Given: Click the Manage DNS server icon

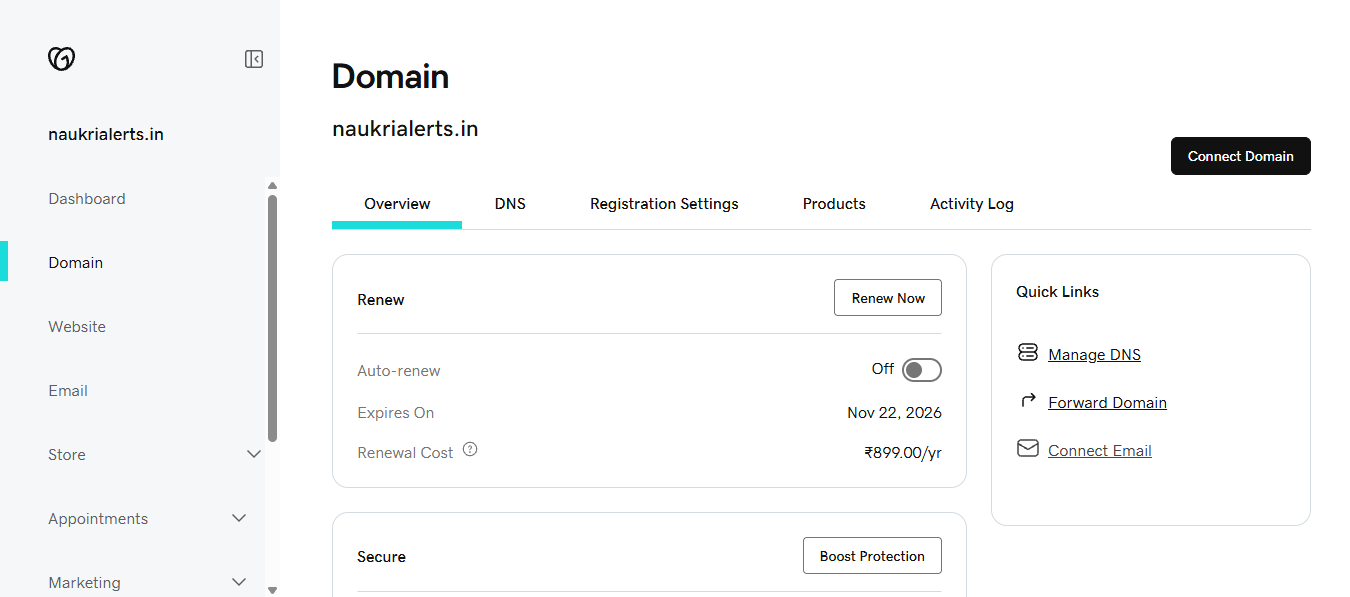Looking at the screenshot, I should click(x=1027, y=352).
